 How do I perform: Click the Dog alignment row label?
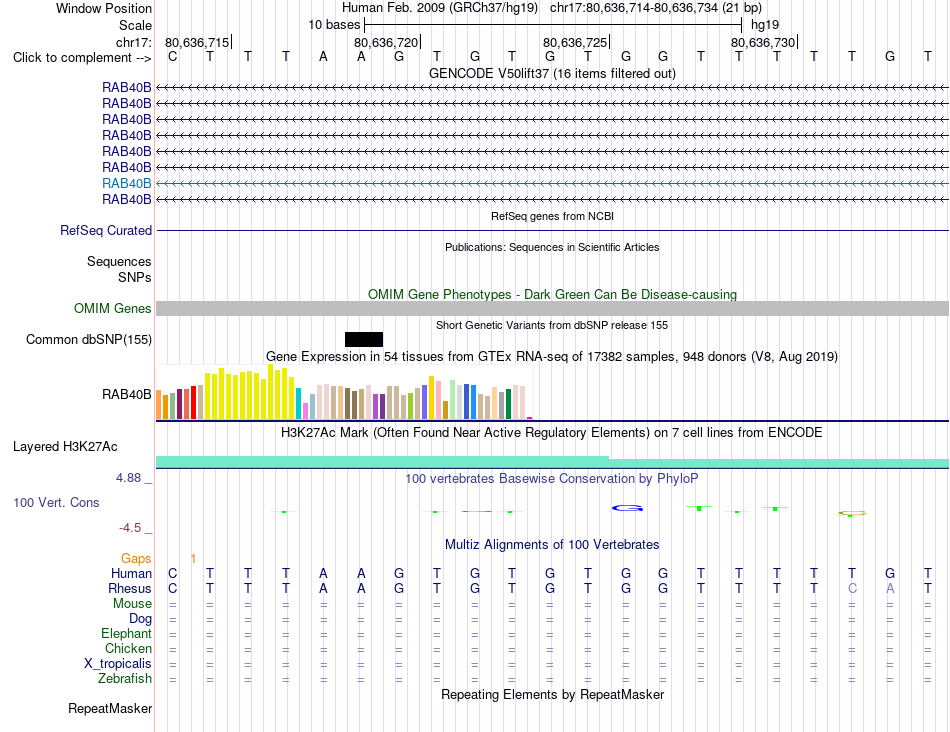(x=141, y=618)
